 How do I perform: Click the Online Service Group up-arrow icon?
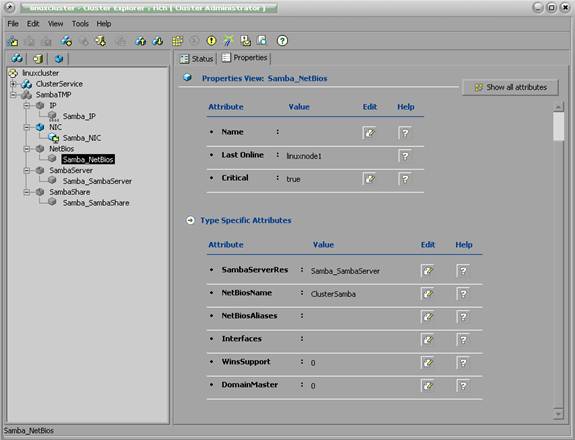pos(140,41)
